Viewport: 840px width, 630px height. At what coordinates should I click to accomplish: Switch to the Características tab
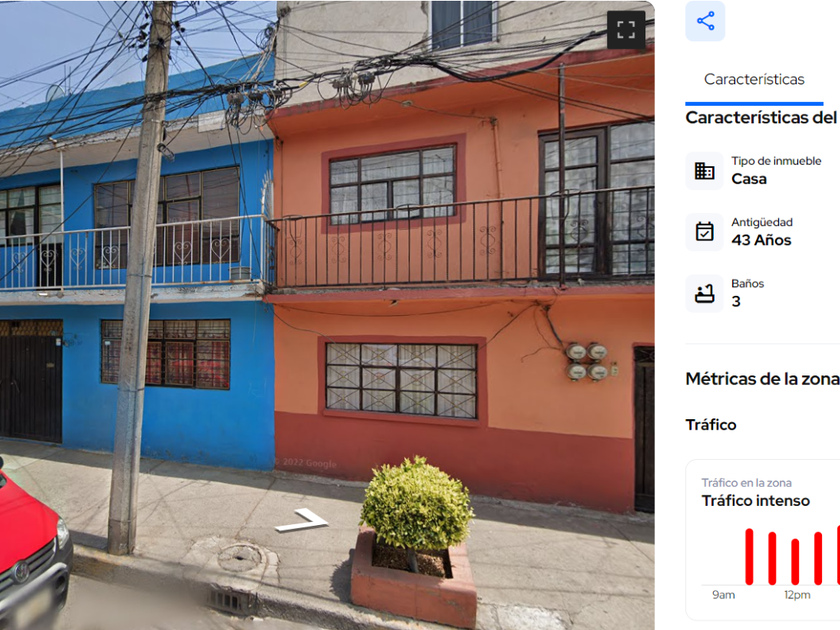(x=754, y=79)
